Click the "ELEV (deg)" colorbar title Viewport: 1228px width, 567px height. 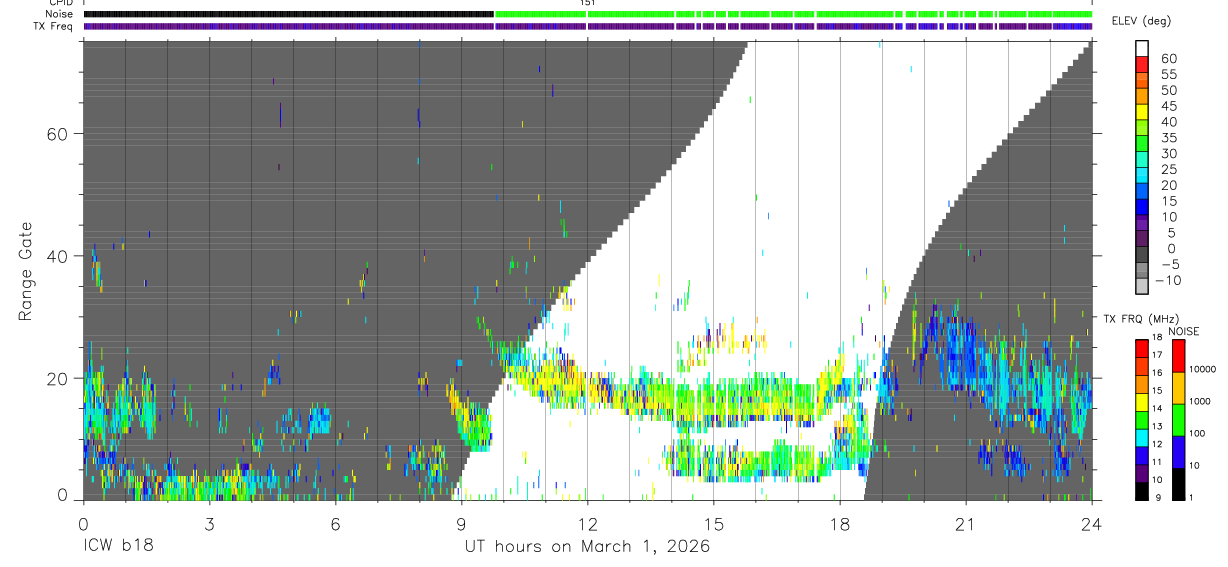coord(1141,22)
